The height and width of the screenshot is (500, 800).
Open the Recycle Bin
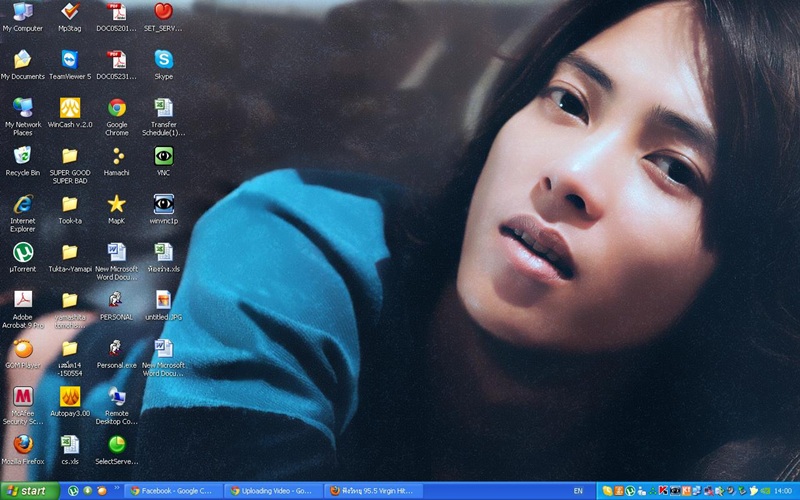[x=23, y=161]
